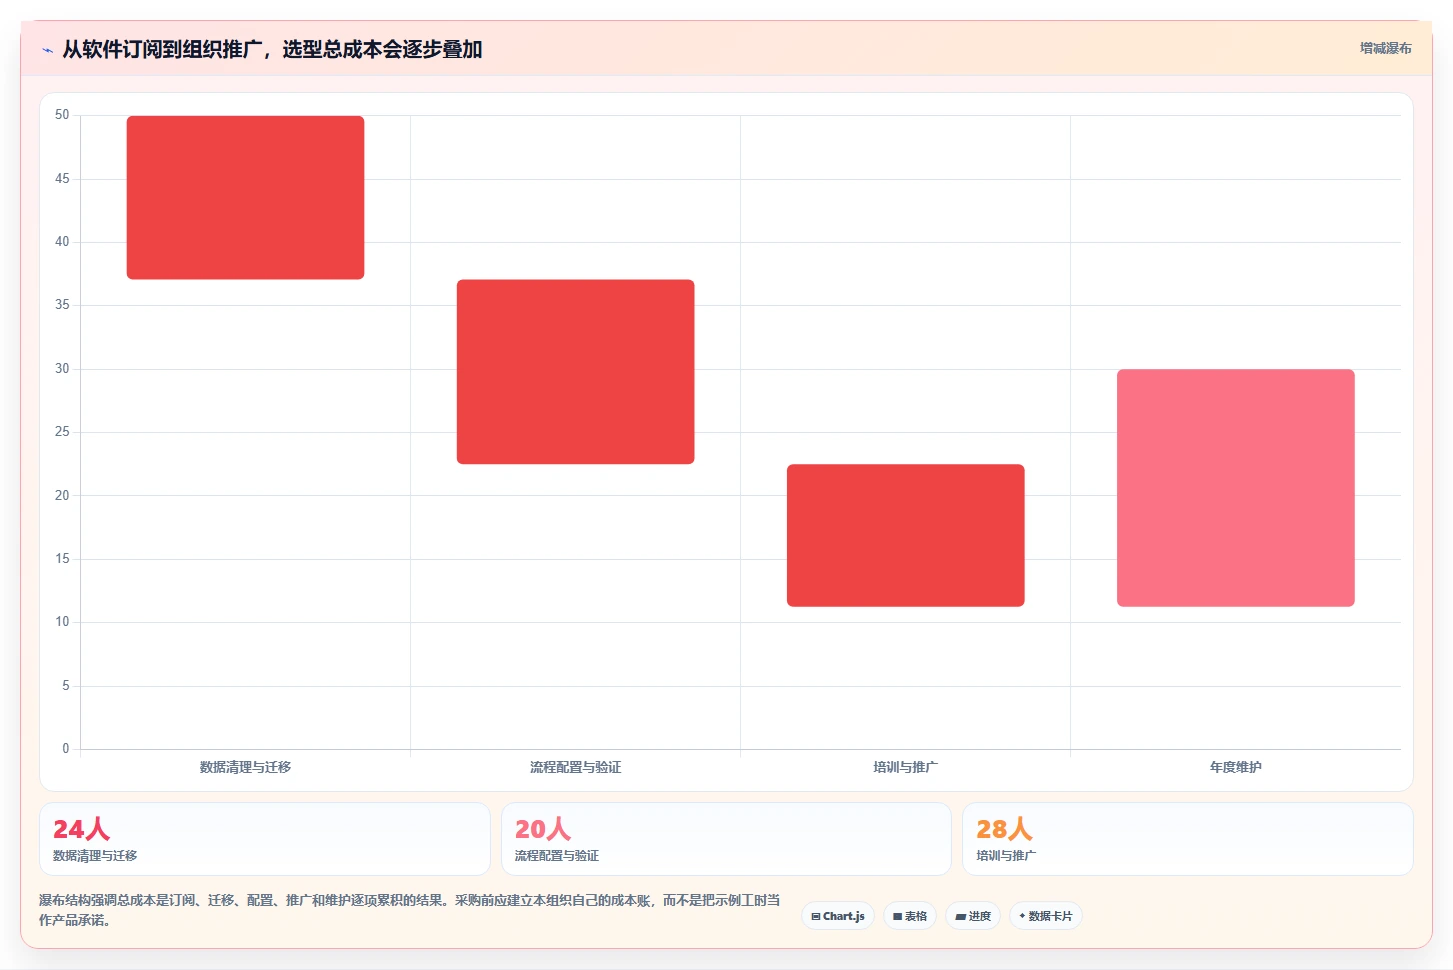Screen dimensions: 1453x970
Task: Click the y-axis value 50
Action: coord(62,115)
